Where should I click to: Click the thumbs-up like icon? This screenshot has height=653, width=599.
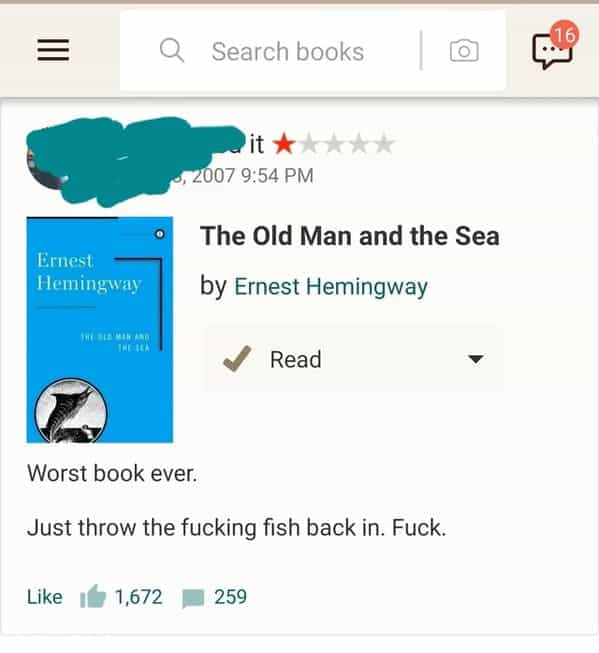pyautogui.click(x=93, y=596)
